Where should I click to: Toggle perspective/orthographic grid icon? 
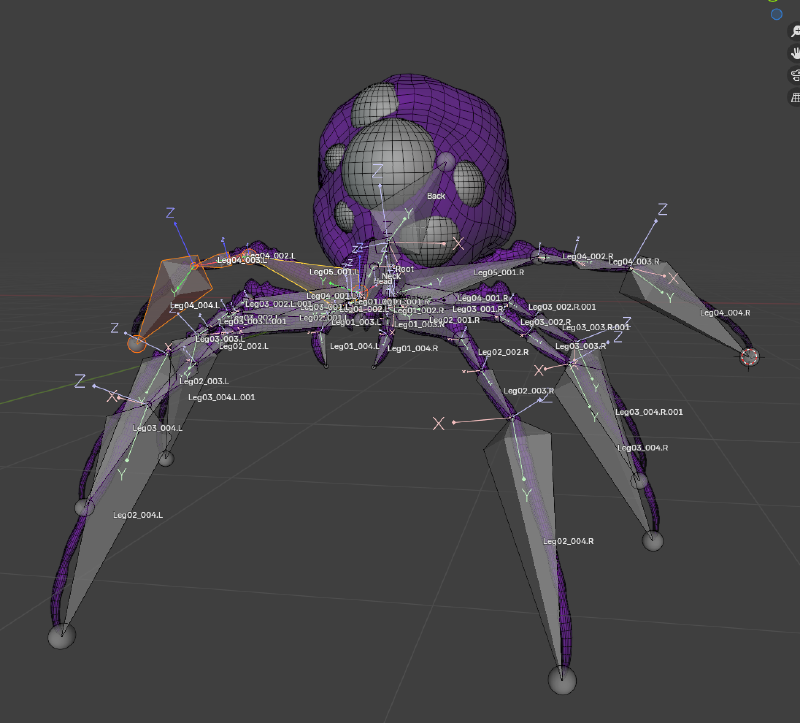click(x=795, y=97)
